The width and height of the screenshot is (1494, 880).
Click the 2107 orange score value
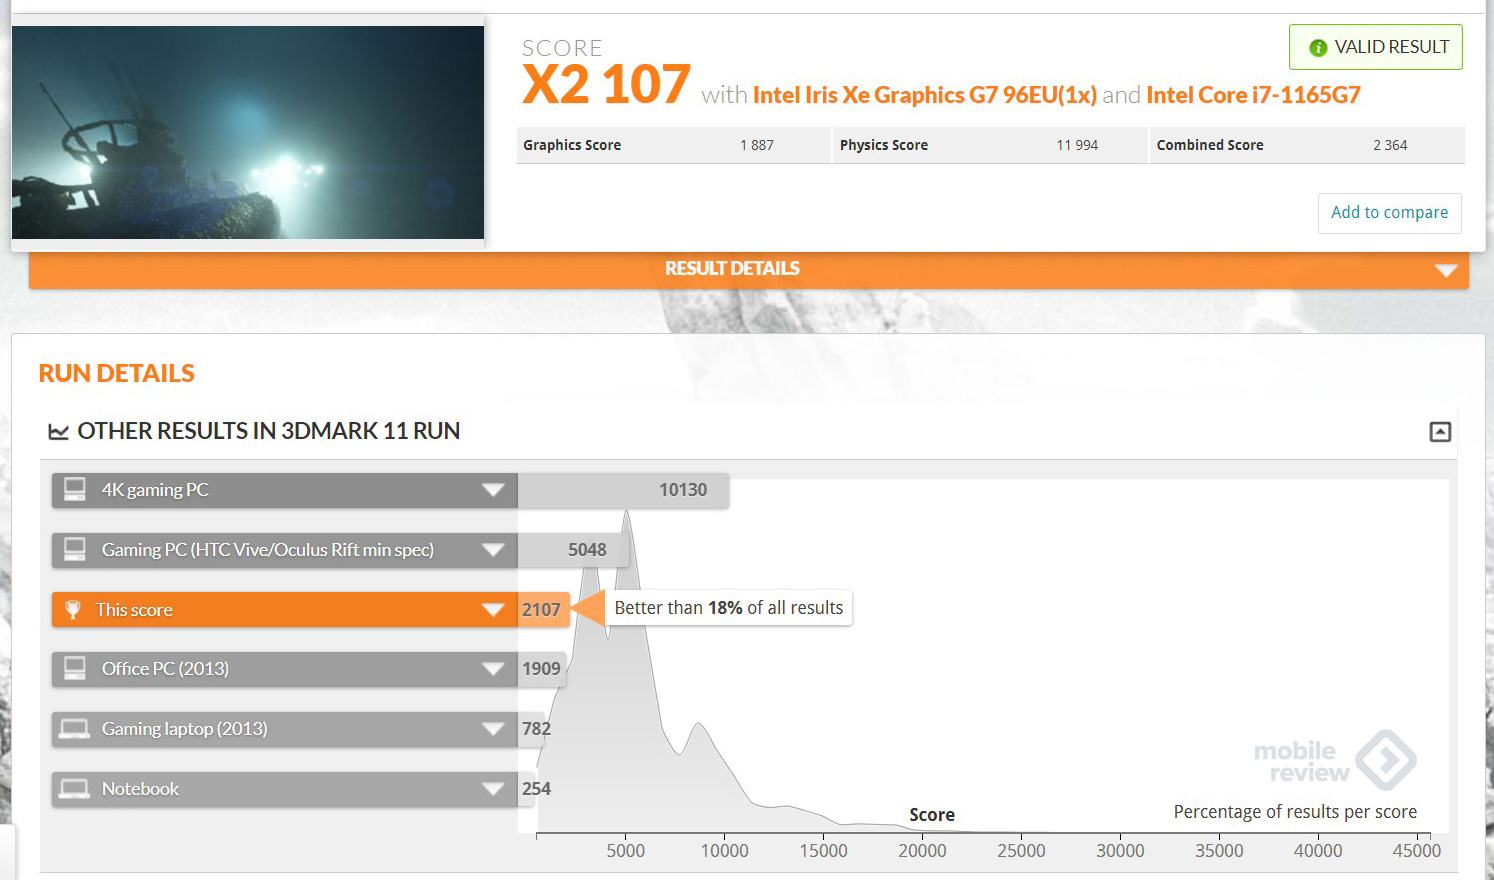click(x=541, y=610)
